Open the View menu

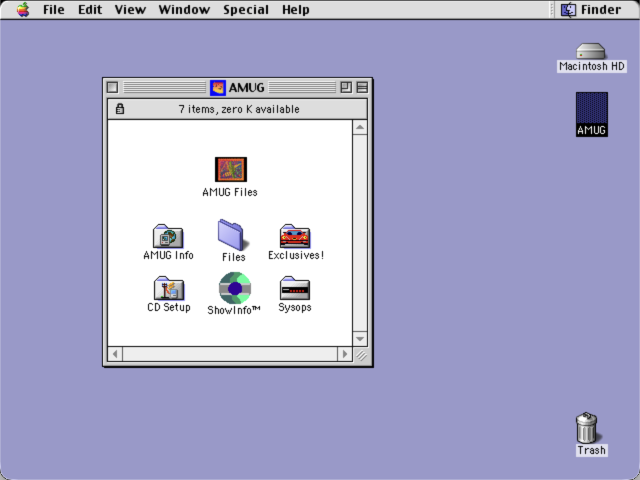click(x=130, y=9)
